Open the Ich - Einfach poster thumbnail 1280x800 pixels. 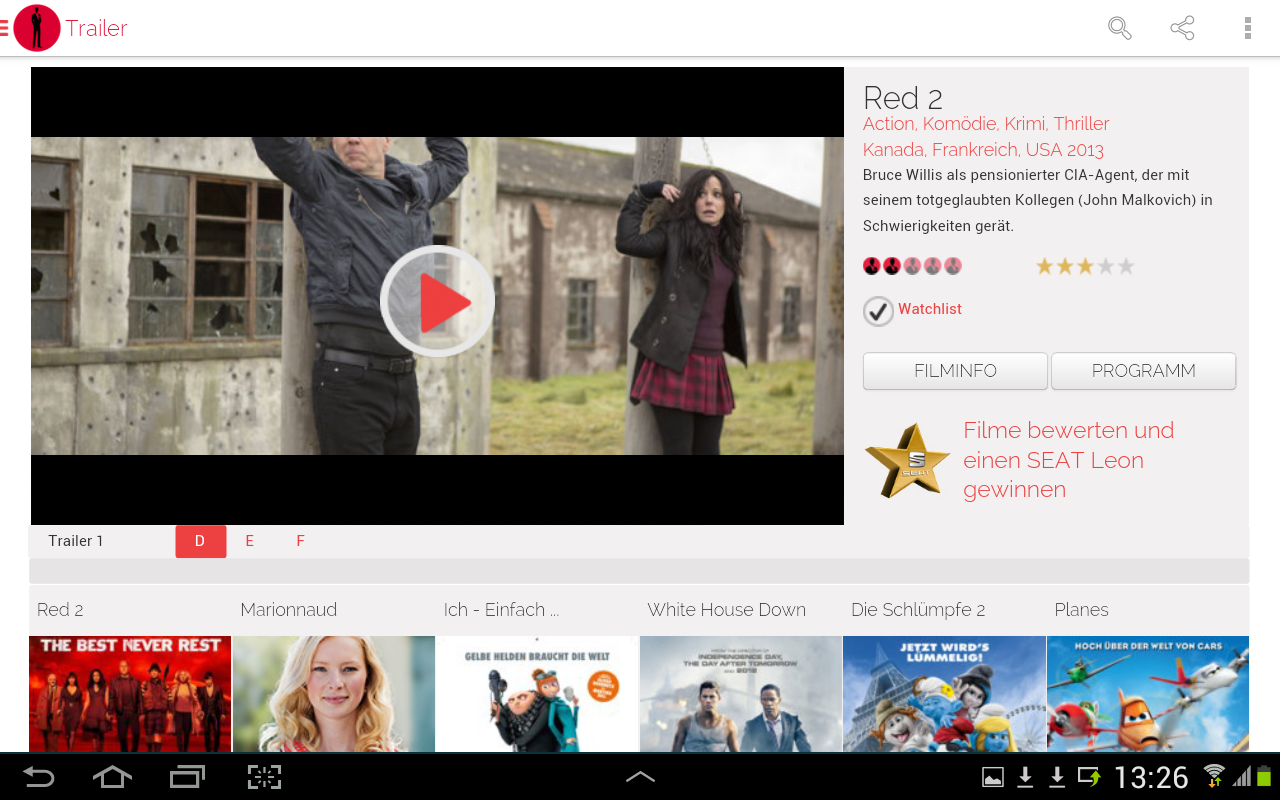[x=537, y=694]
